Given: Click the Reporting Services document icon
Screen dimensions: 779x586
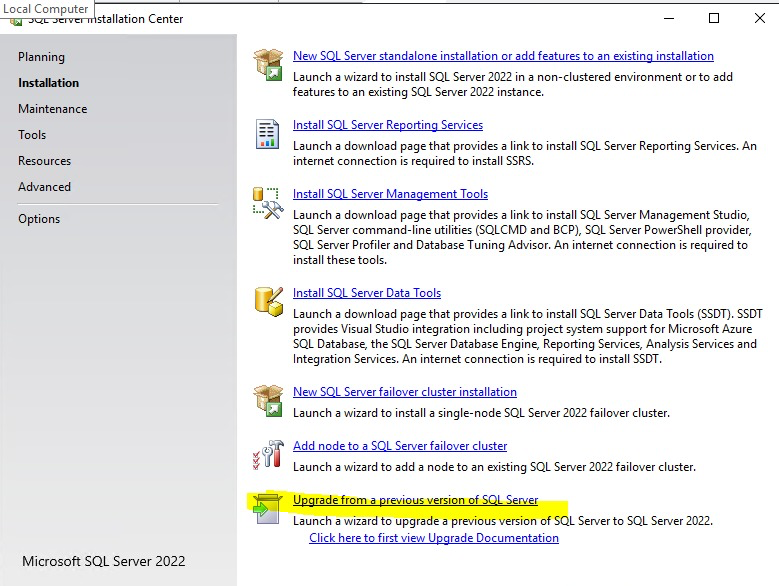Looking at the screenshot, I should 267,134.
